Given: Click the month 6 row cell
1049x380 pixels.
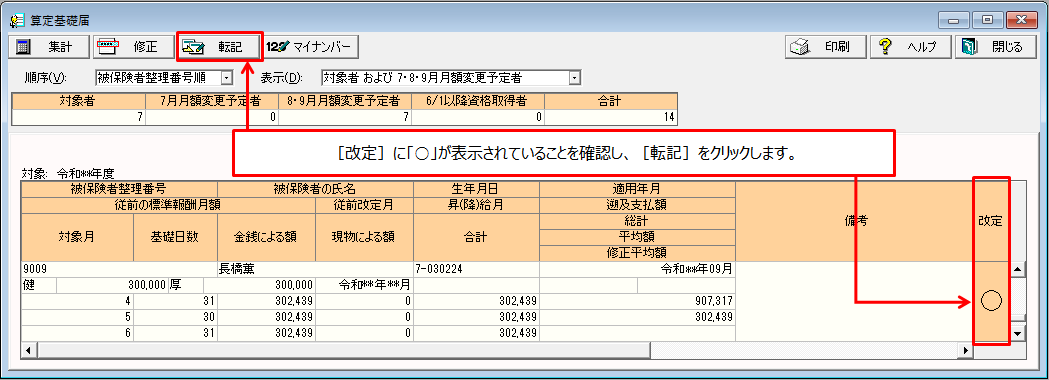Looking at the screenshot, I should click(78, 332).
